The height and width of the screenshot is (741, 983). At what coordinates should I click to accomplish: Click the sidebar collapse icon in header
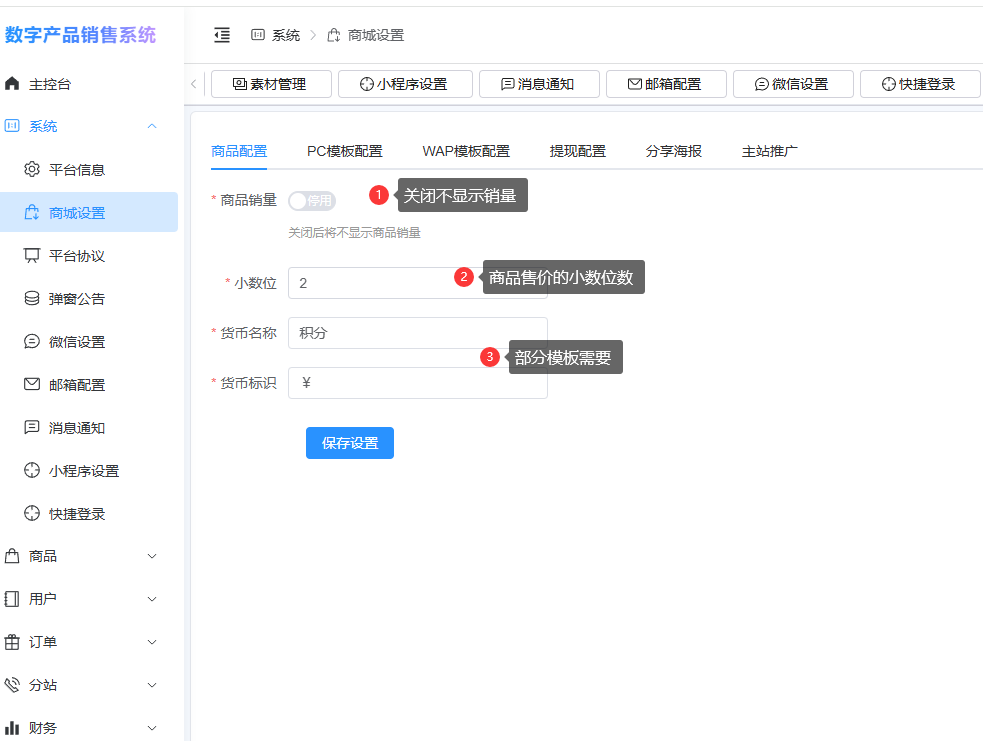(222, 35)
